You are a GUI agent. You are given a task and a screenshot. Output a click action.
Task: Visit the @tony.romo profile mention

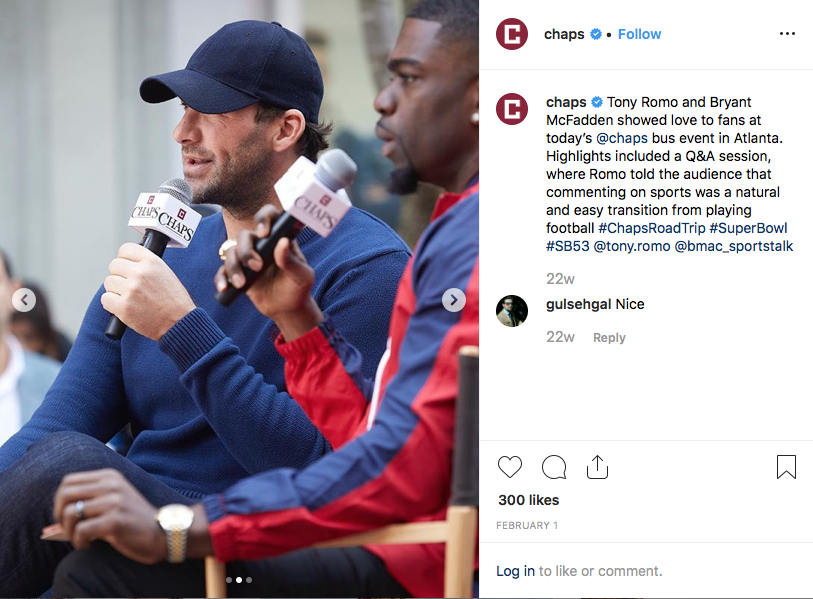click(632, 246)
